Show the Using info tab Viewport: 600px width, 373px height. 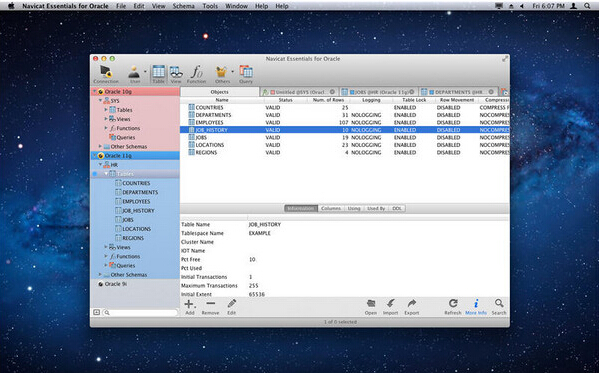(354, 208)
